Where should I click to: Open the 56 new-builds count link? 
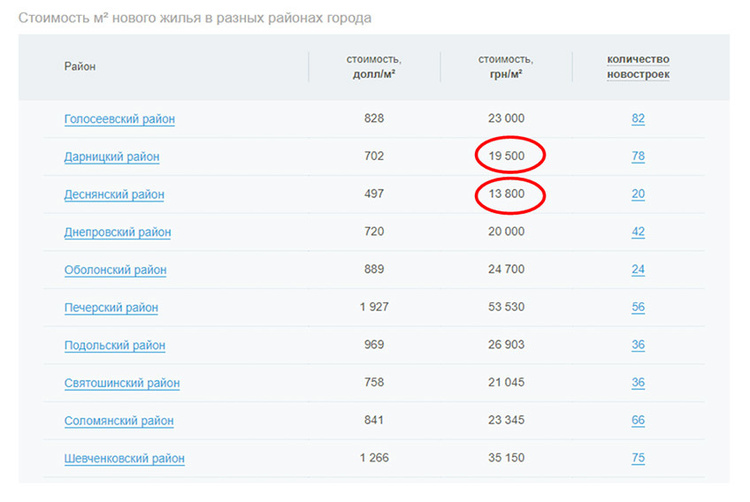(638, 307)
